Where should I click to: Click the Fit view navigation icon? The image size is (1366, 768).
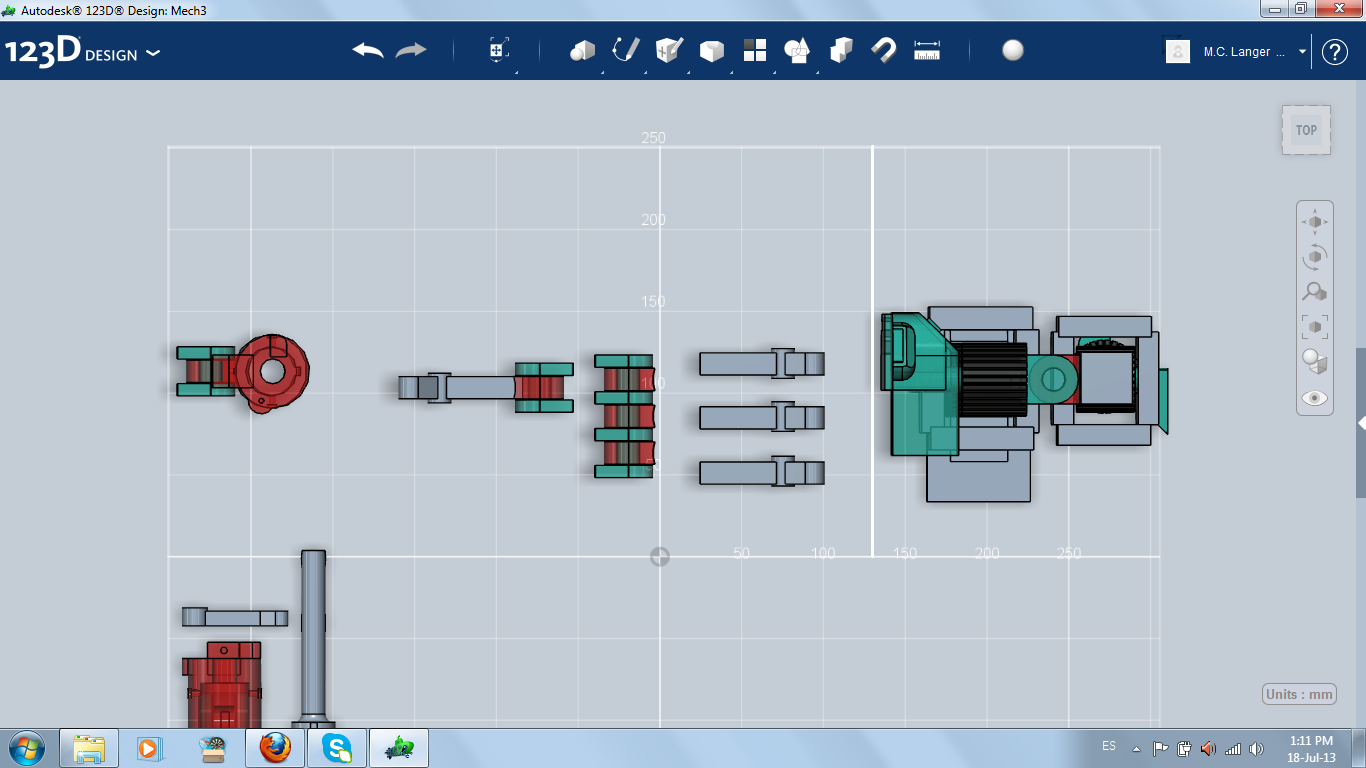tap(1315, 327)
